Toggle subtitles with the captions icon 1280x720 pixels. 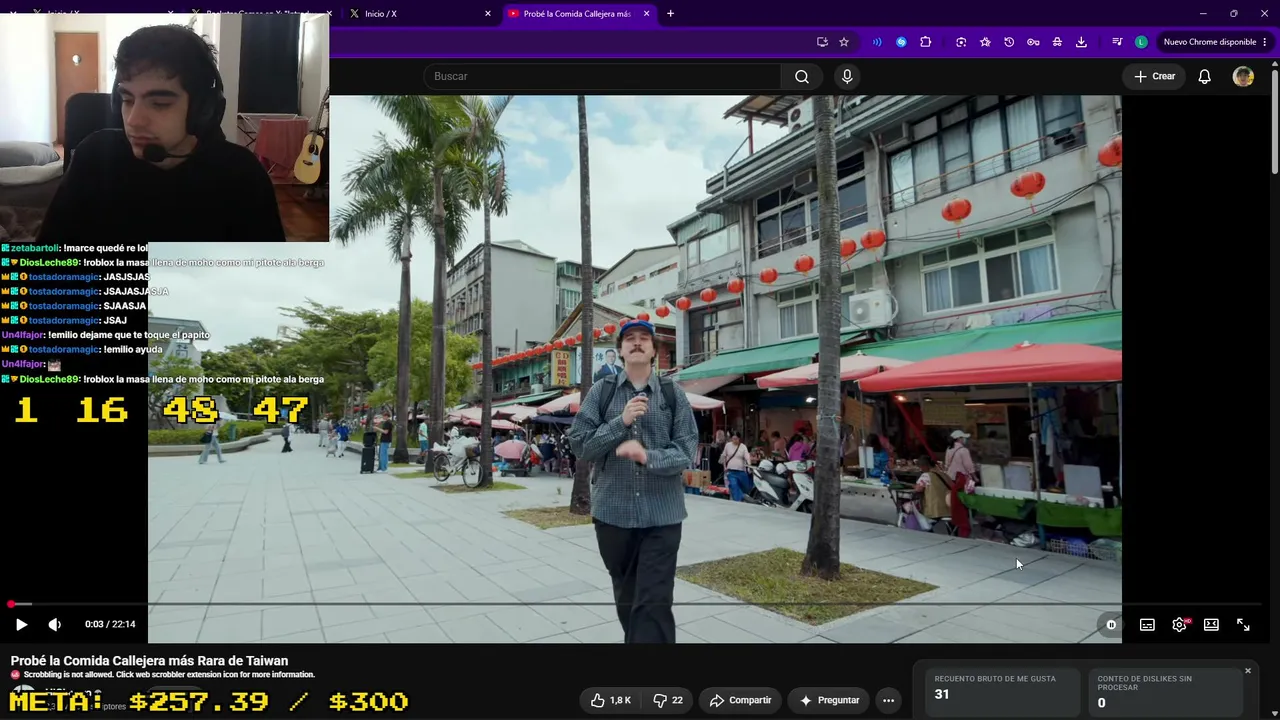[x=1147, y=624]
